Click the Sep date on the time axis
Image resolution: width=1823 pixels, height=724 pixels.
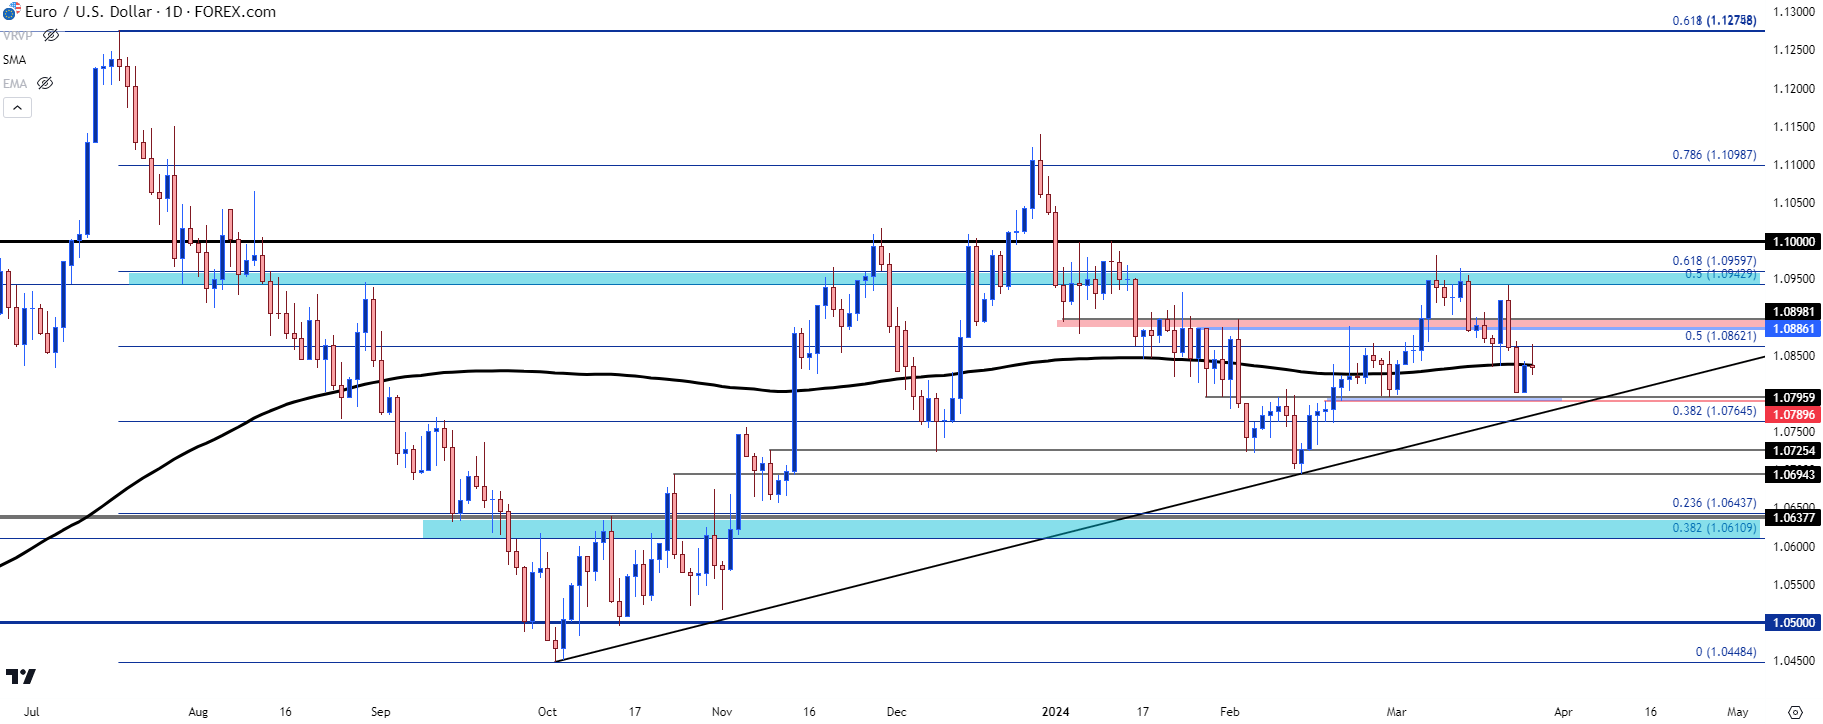click(x=380, y=712)
